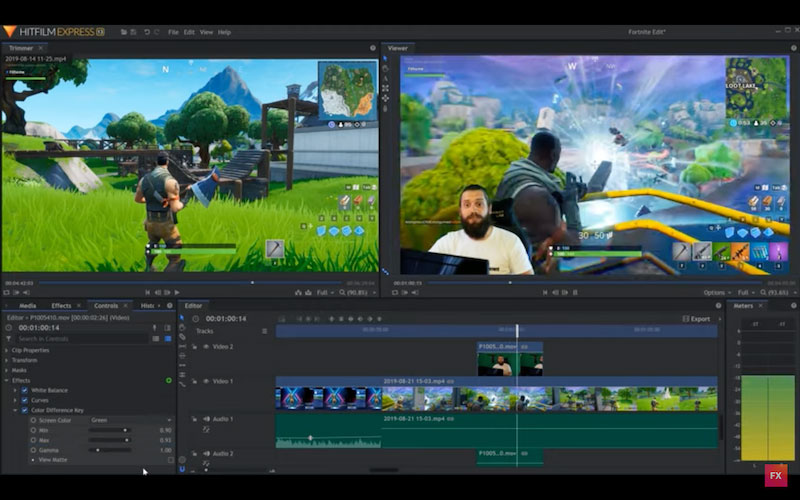Open the View menu

click(206, 32)
